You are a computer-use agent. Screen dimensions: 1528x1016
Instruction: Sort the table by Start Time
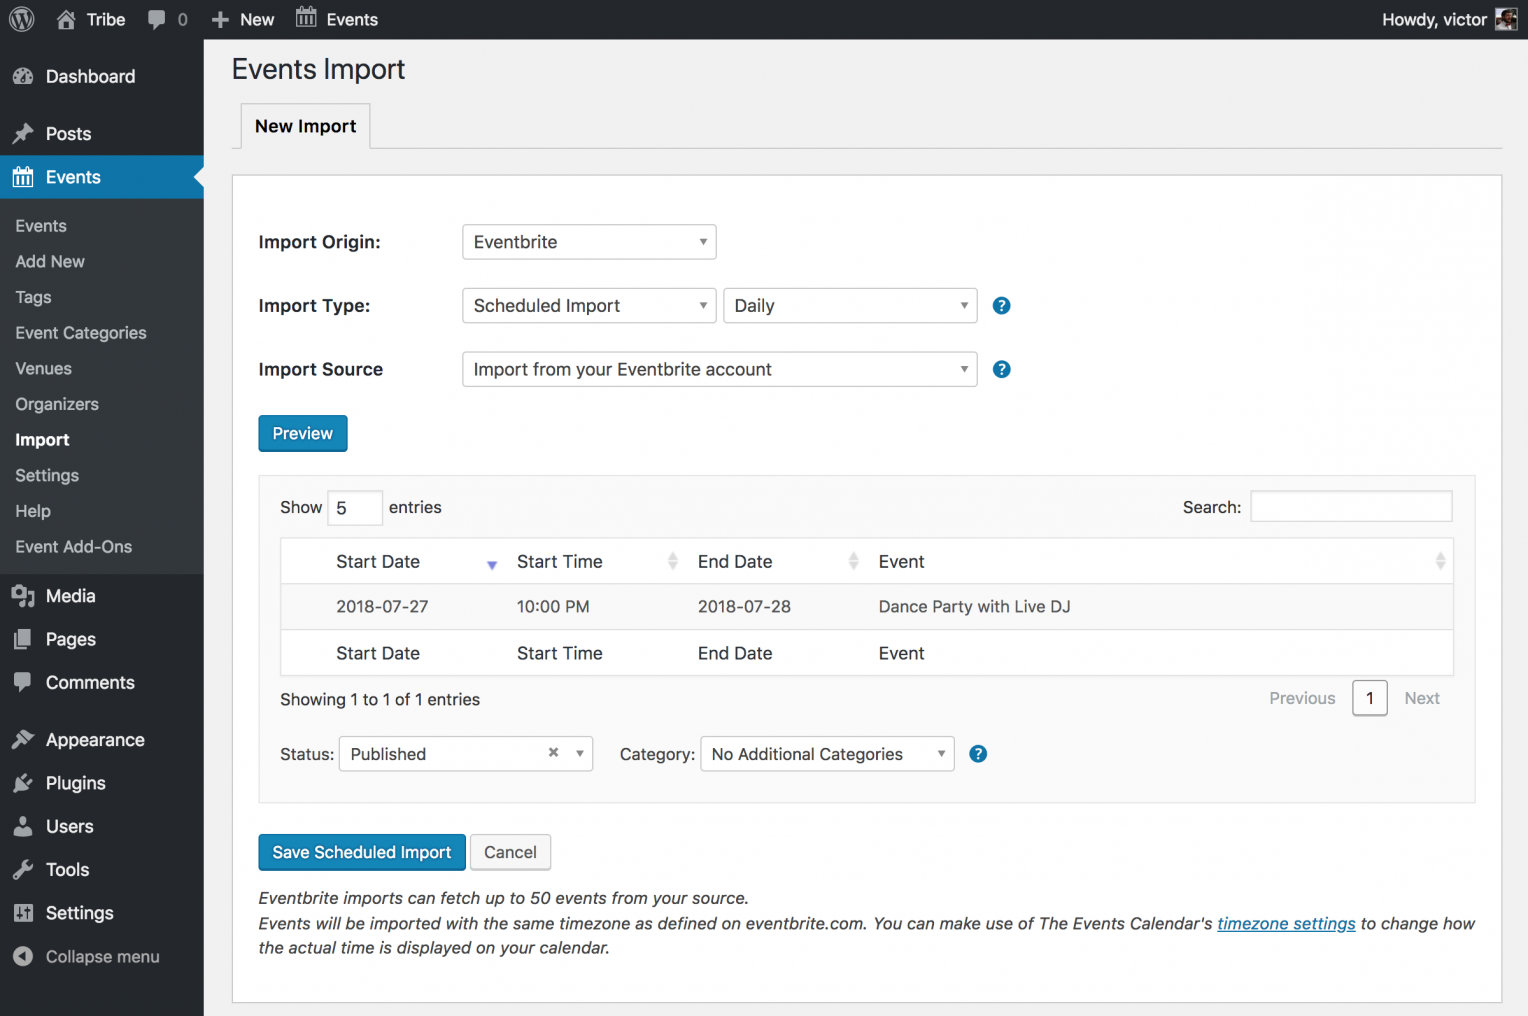(559, 562)
